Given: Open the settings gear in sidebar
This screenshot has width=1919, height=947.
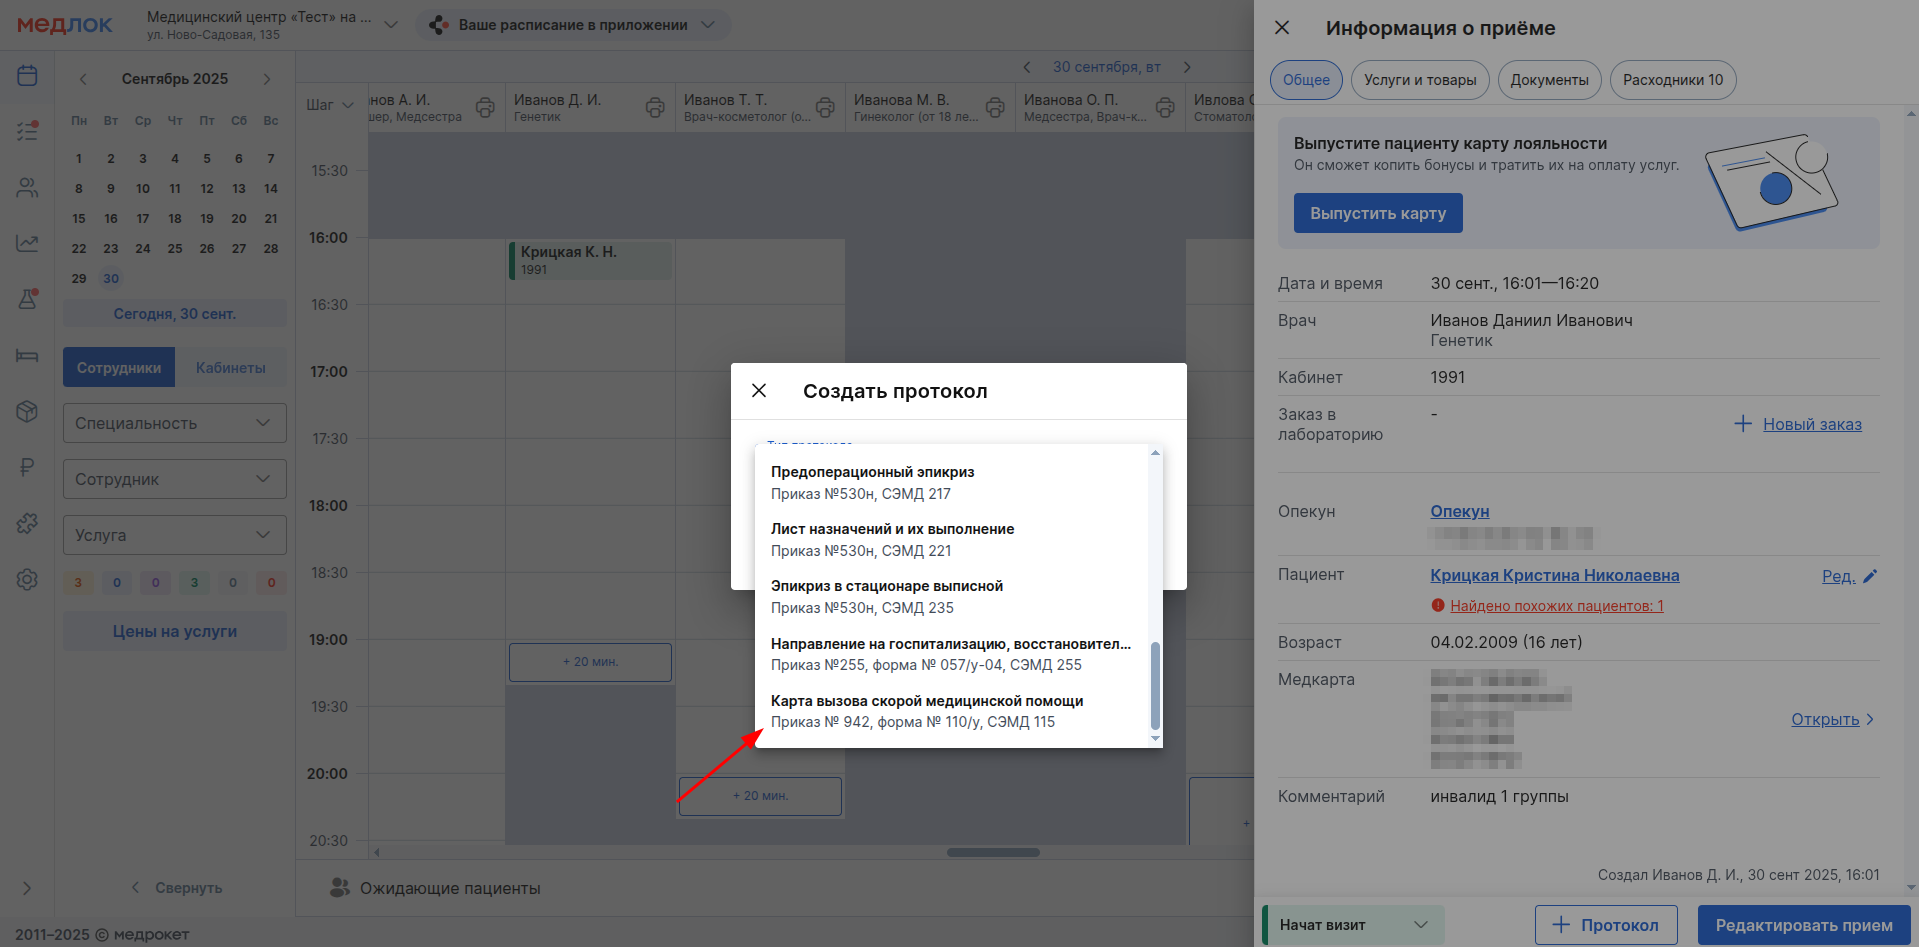Looking at the screenshot, I should [27, 579].
